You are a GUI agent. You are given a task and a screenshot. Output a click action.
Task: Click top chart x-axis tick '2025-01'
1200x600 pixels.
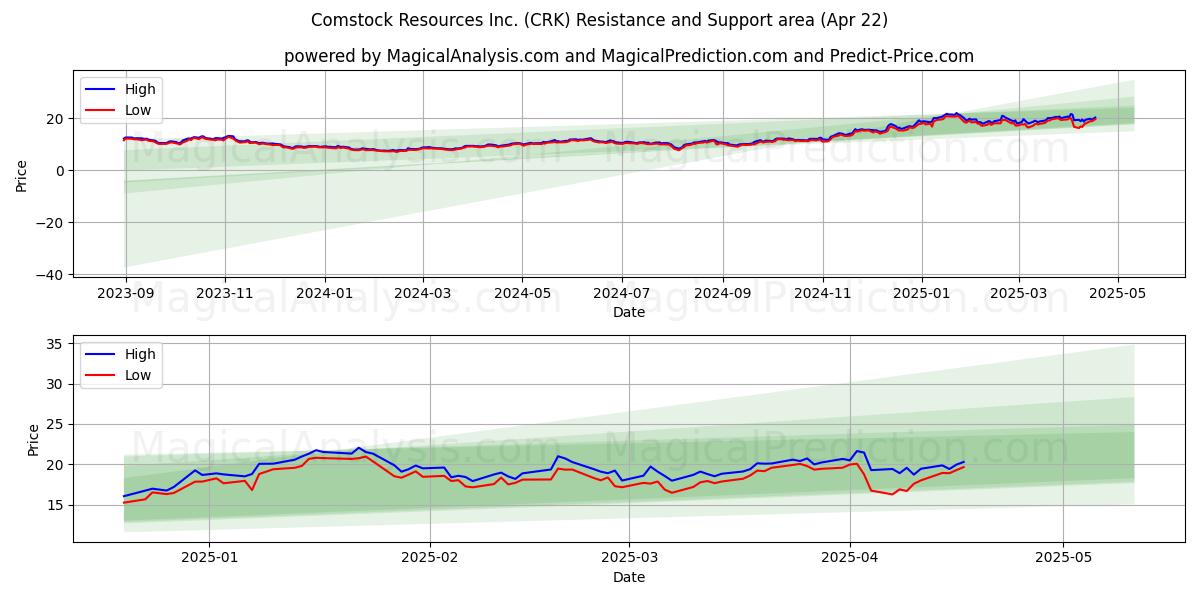point(922,295)
